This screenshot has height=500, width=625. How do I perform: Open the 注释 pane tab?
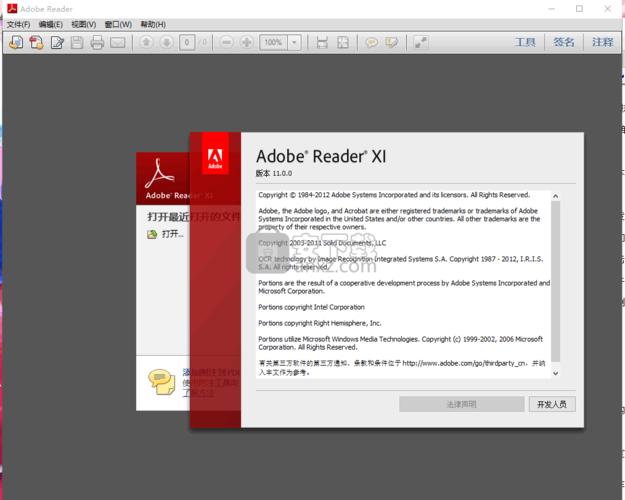coord(602,42)
